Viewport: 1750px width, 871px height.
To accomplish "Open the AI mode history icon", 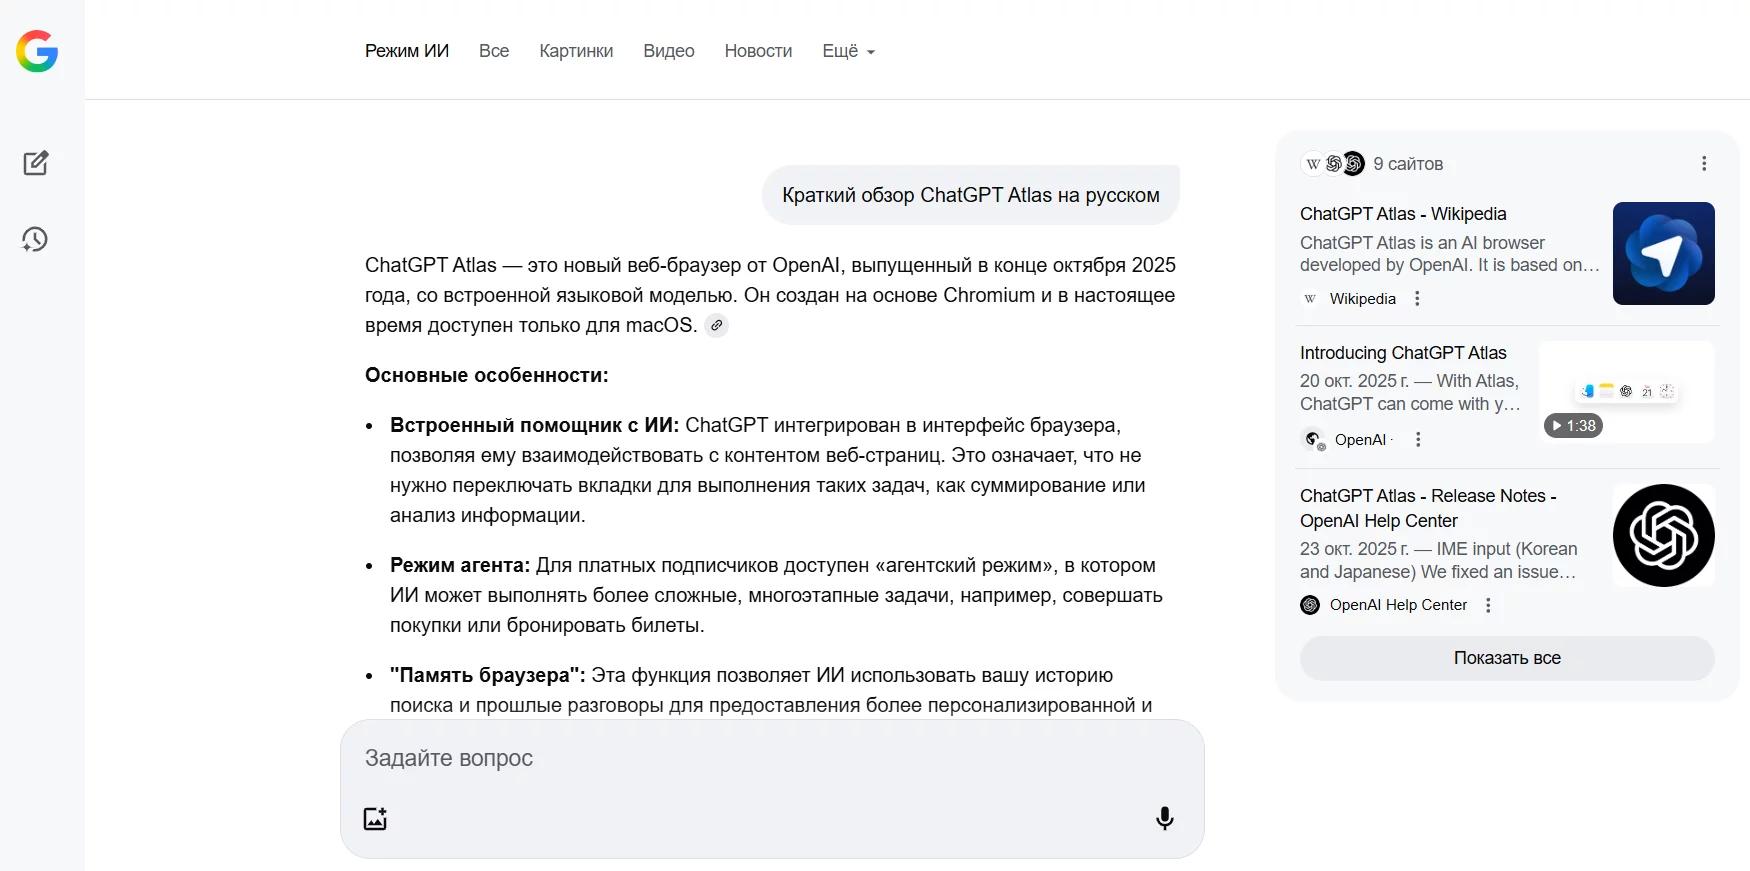I will coord(35,239).
